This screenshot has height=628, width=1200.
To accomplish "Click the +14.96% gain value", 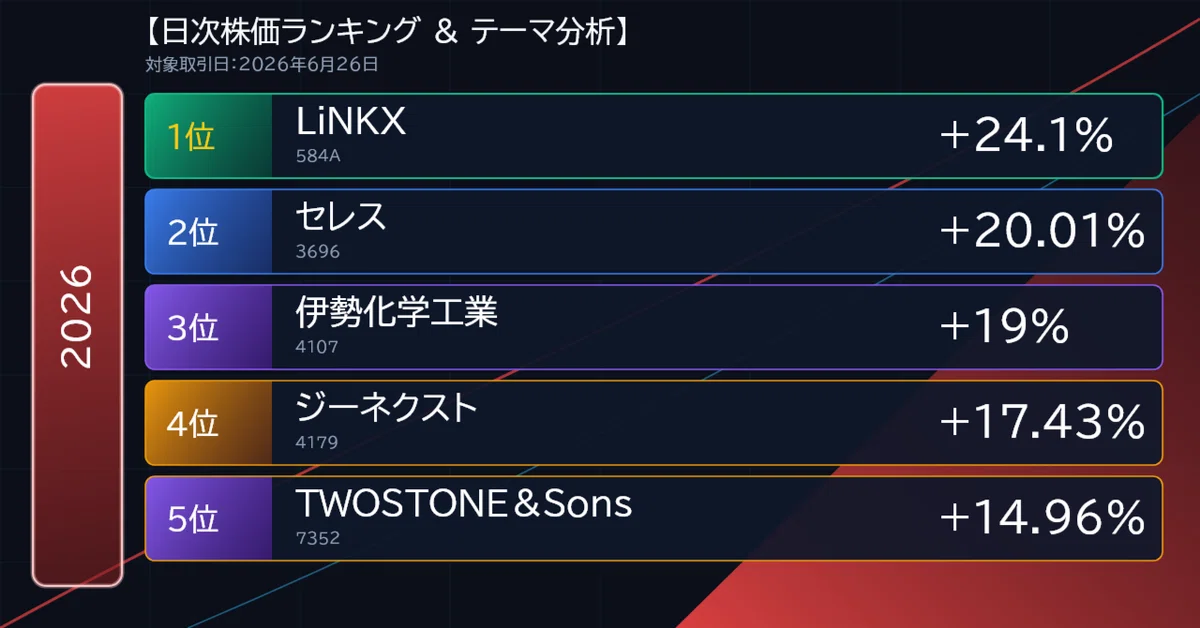I will [x=1042, y=518].
